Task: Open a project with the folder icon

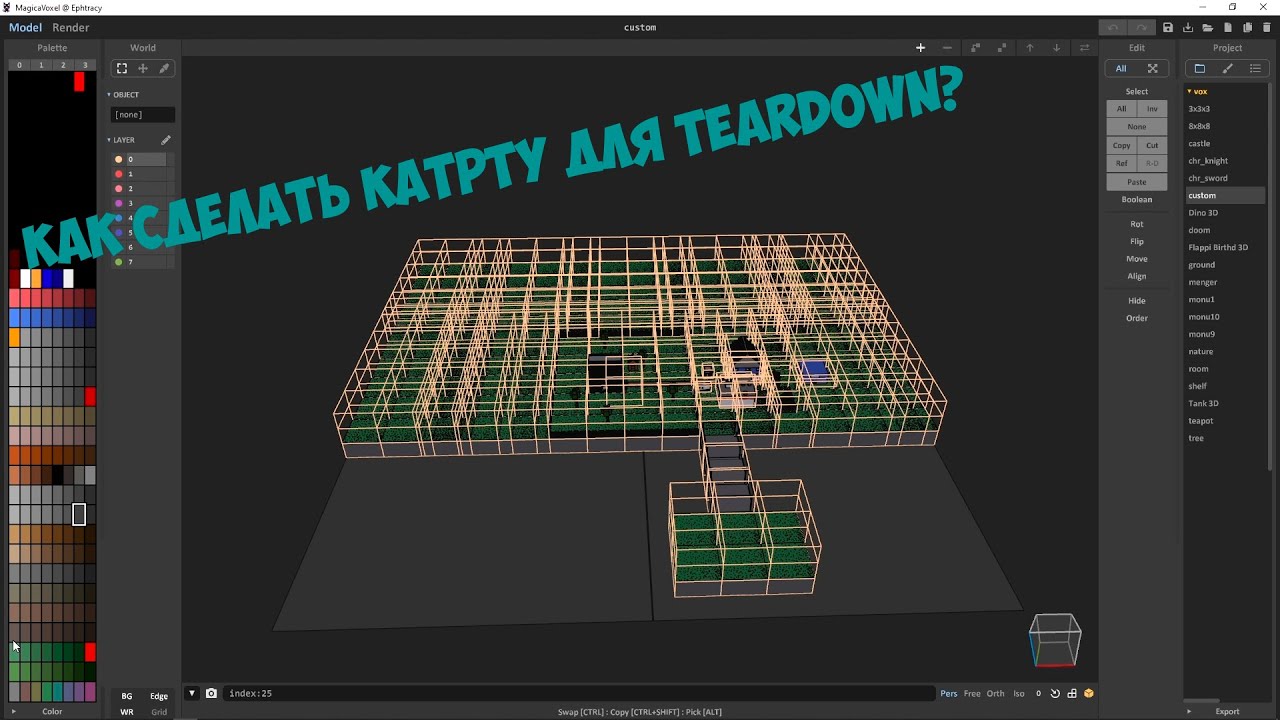Action: coord(1208,28)
